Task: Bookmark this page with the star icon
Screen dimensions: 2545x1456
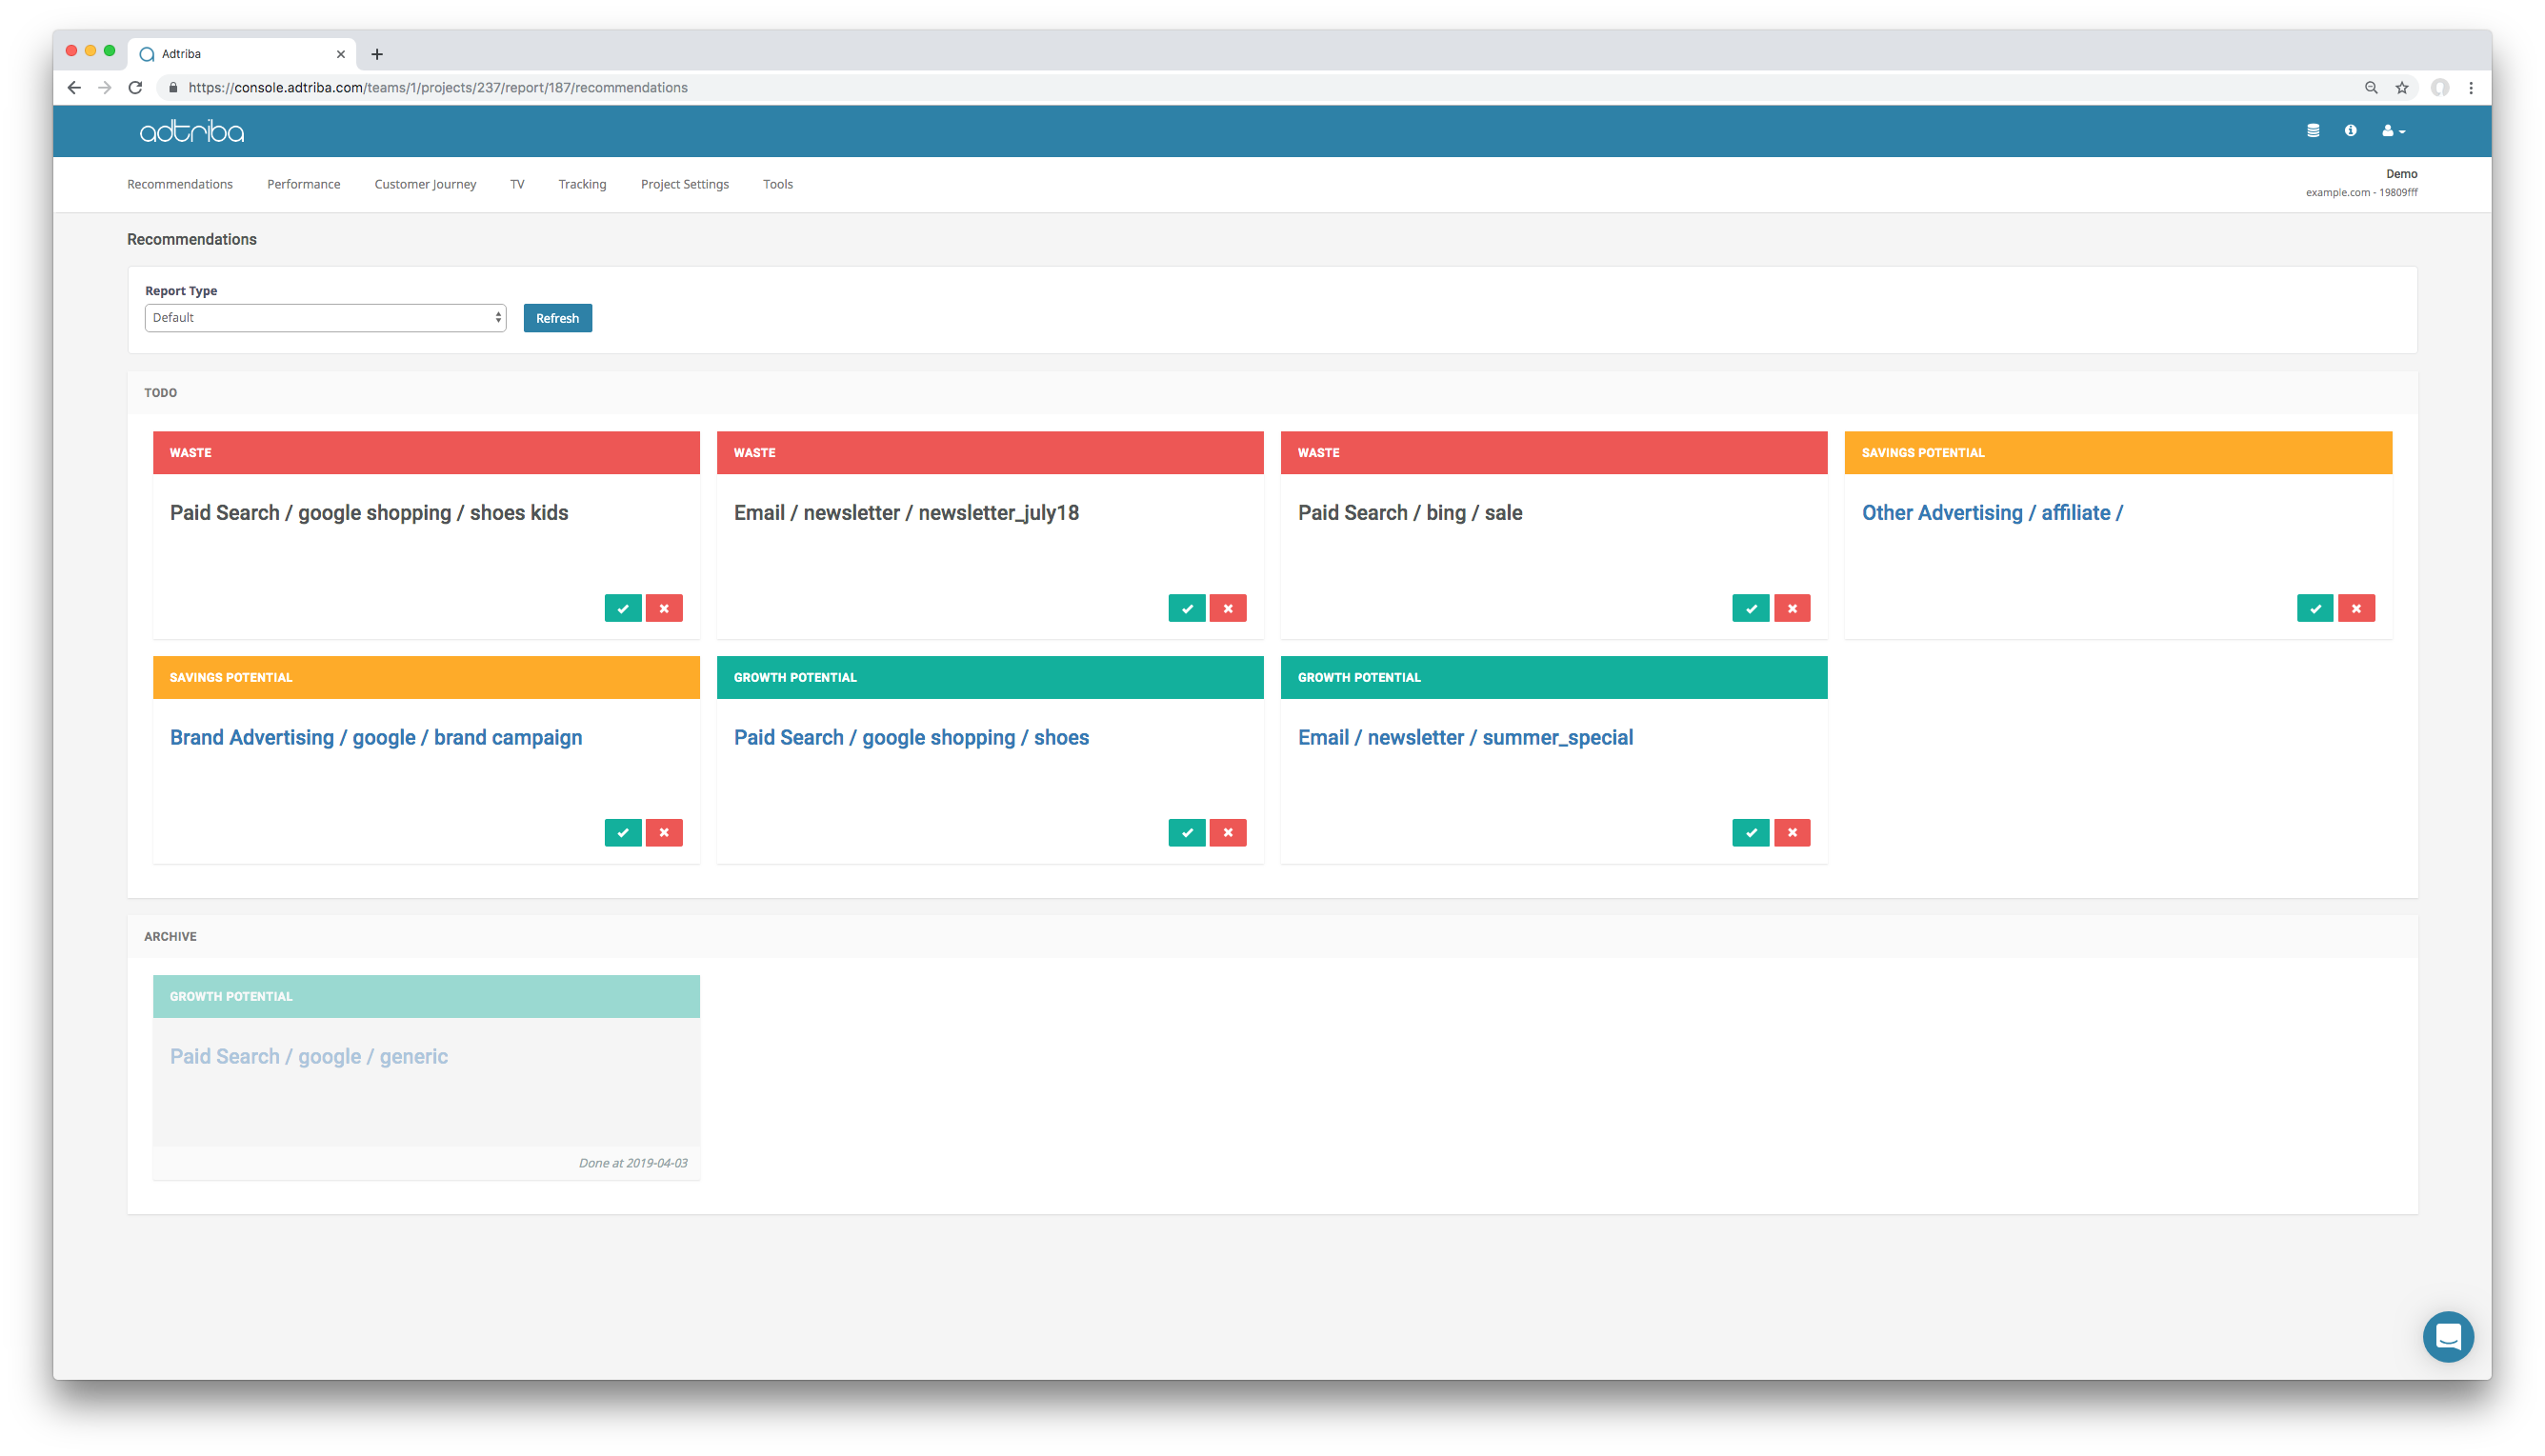Action: (2402, 87)
